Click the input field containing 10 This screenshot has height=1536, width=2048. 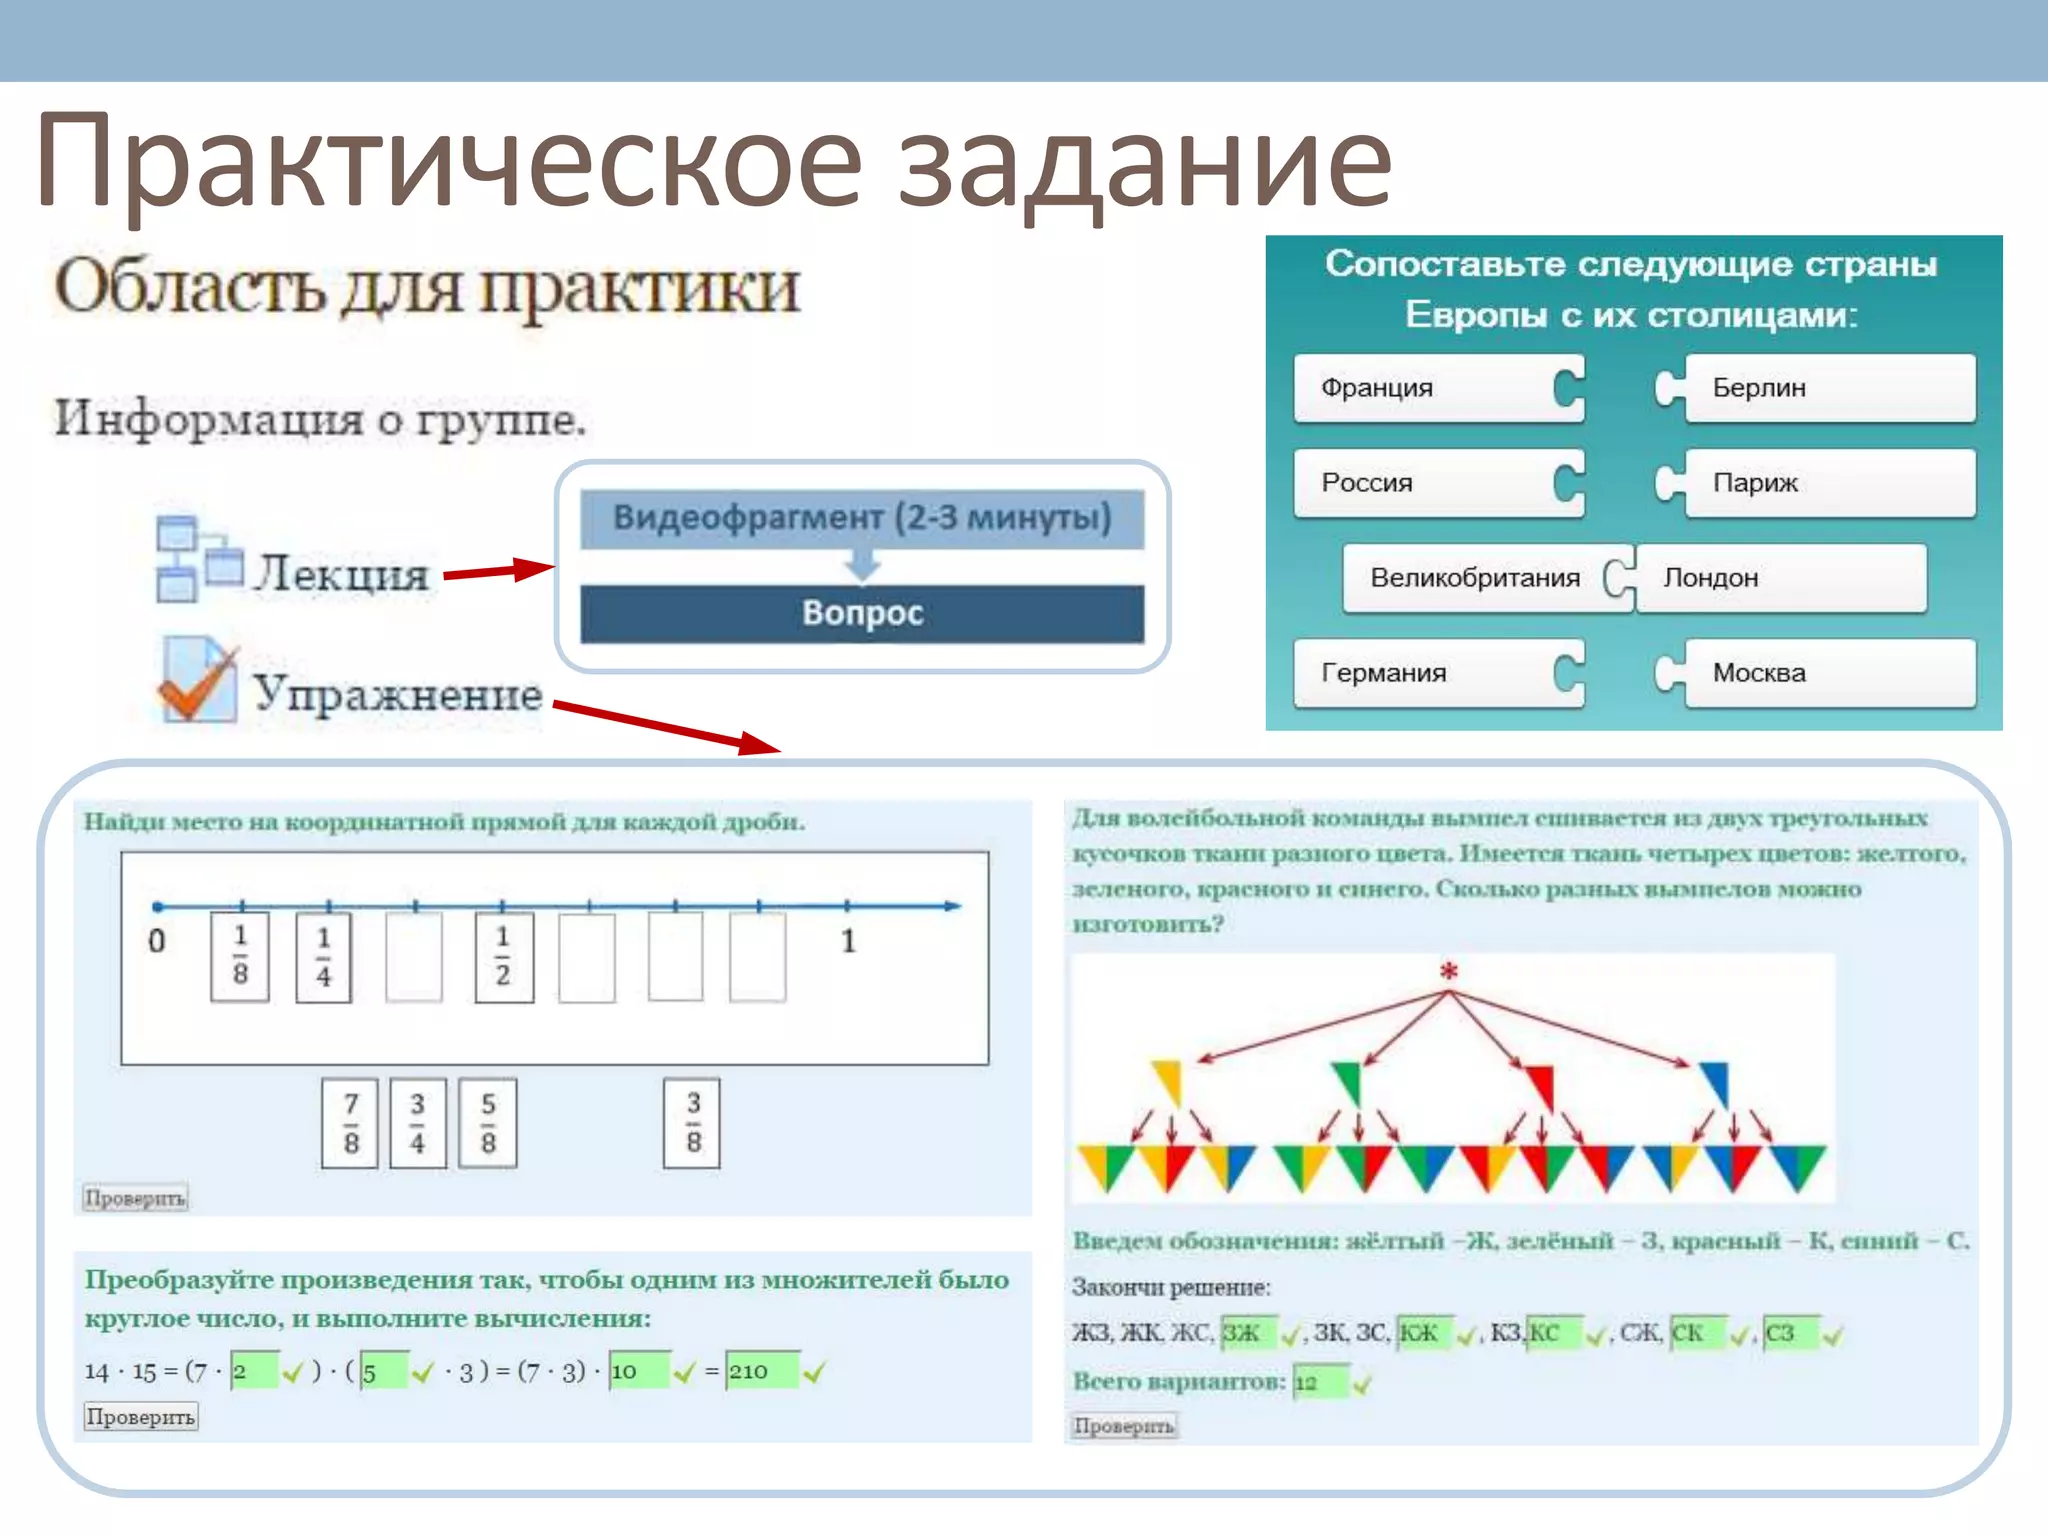click(639, 1370)
